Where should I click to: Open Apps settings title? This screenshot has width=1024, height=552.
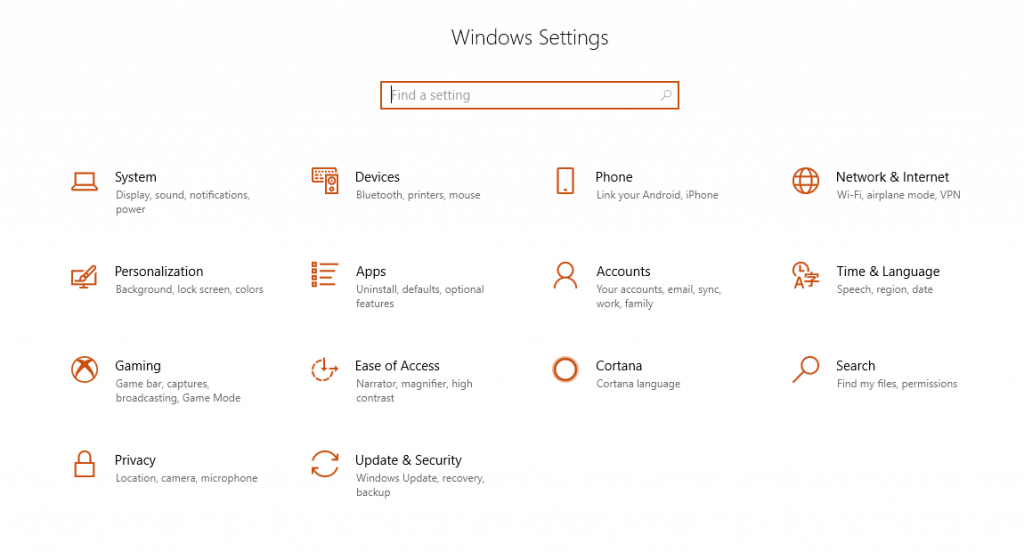pyautogui.click(x=371, y=272)
